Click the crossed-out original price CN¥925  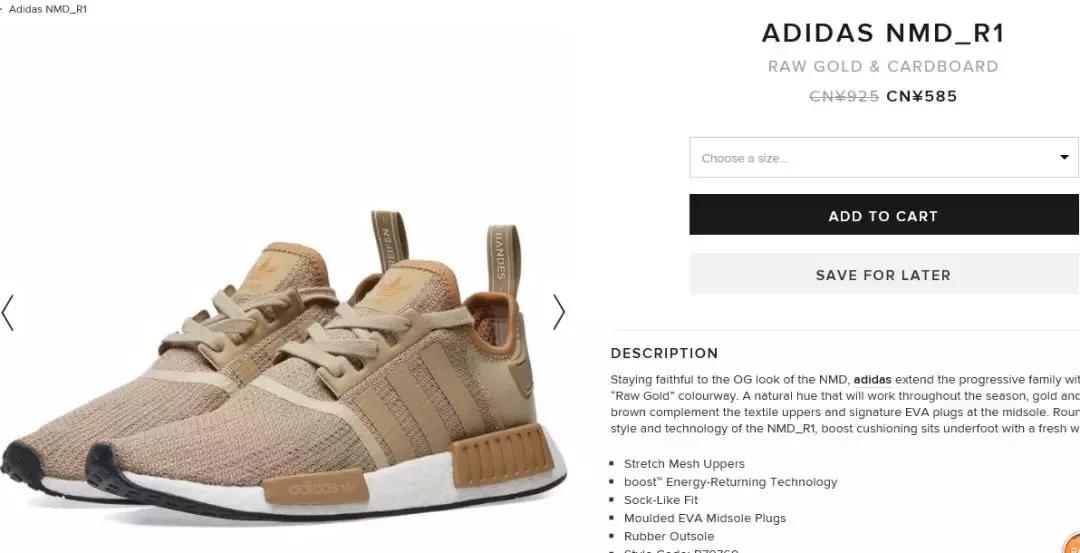click(x=844, y=96)
